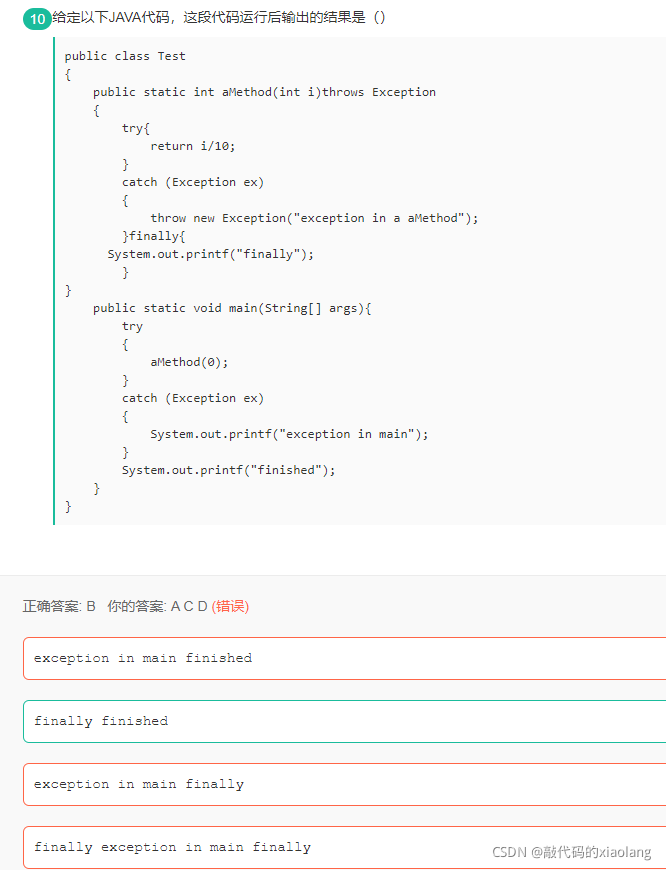Click the 正确答案: B label
The width and height of the screenshot is (666, 870).
pyautogui.click(x=59, y=606)
